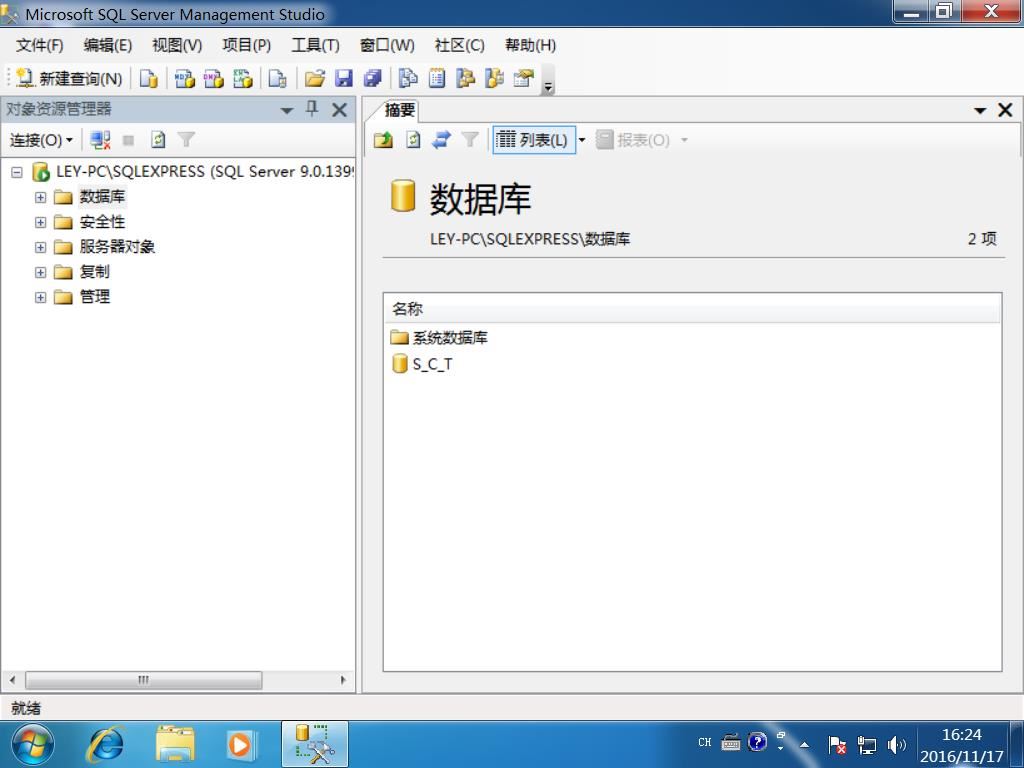This screenshot has height=768, width=1024.
Task: Open the 文件(F) menu
Action: (x=40, y=45)
